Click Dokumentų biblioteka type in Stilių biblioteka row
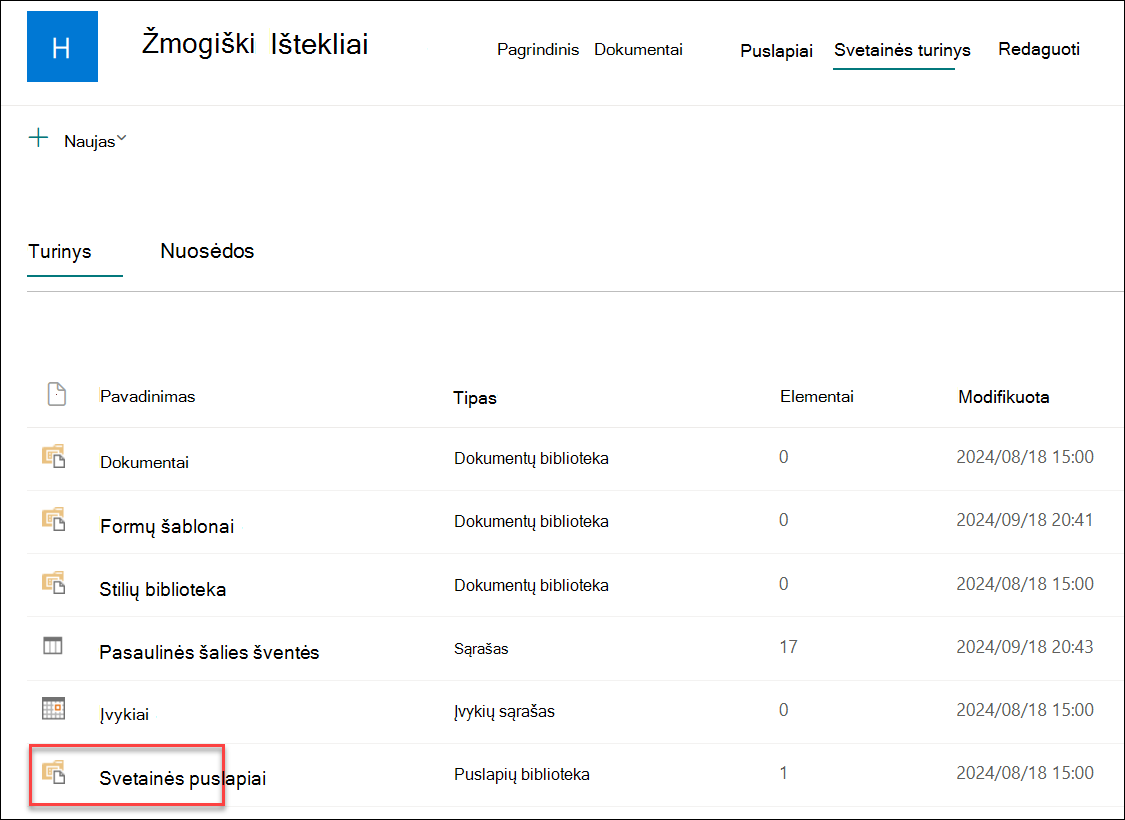Screen dimensions: 1125x820 (532, 585)
